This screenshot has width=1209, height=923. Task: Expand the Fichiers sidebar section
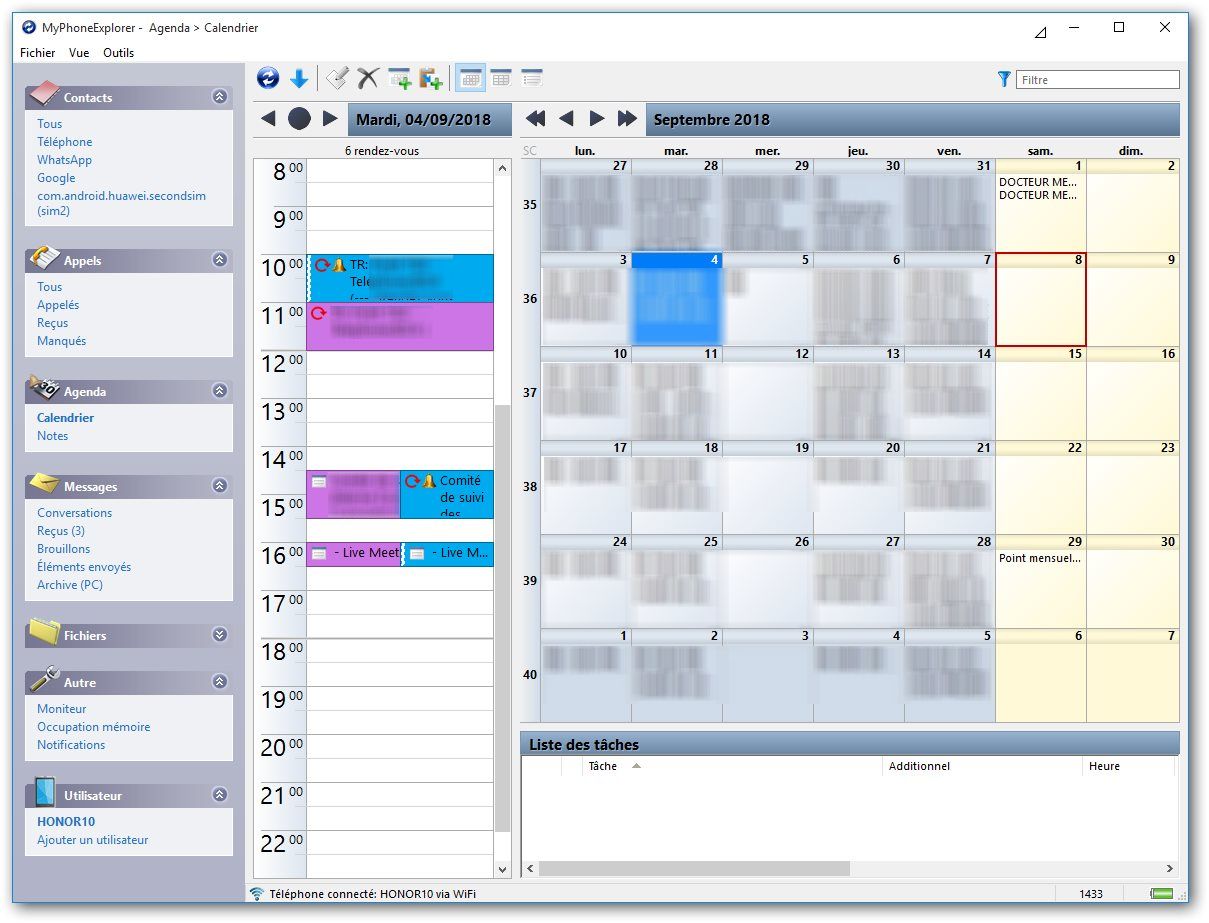[x=219, y=635]
